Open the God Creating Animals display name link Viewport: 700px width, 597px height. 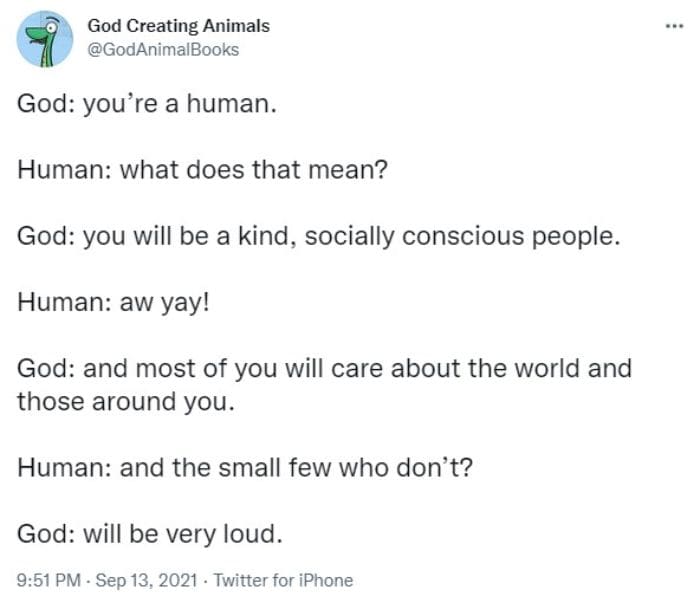point(178,26)
